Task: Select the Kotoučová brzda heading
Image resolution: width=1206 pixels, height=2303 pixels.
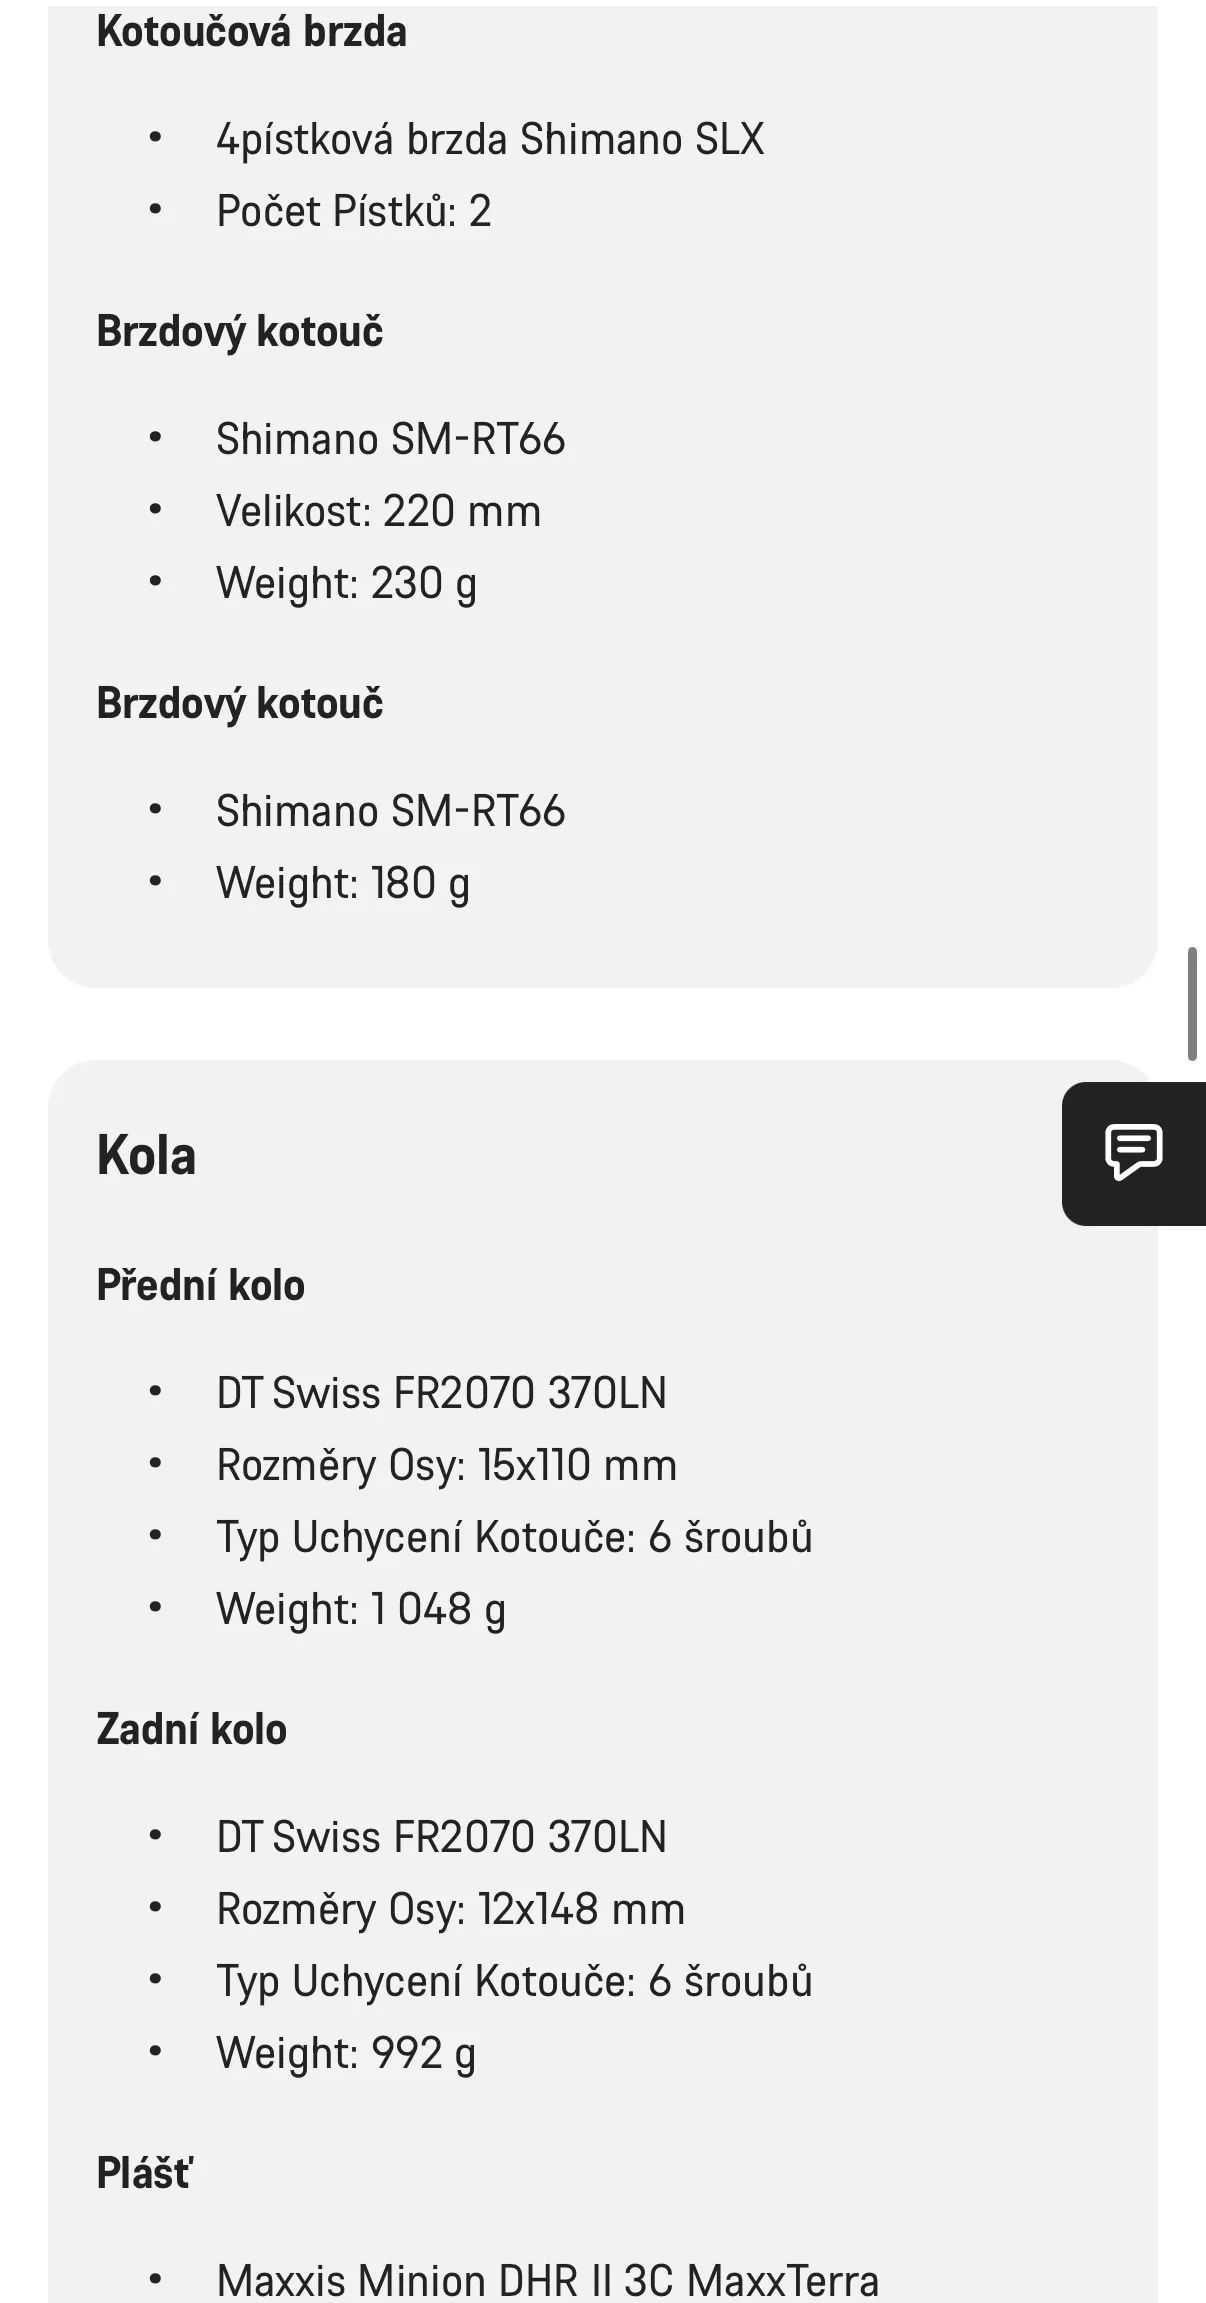Action: tap(251, 32)
